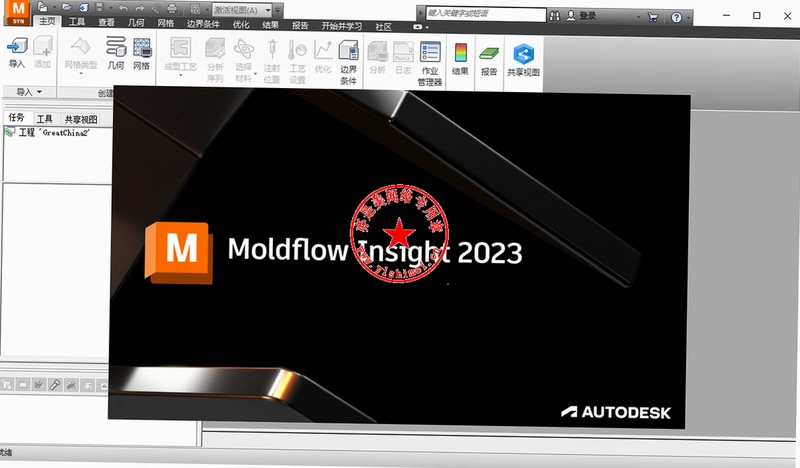Open the quick access toolbar customize arrow

tap(277, 10)
